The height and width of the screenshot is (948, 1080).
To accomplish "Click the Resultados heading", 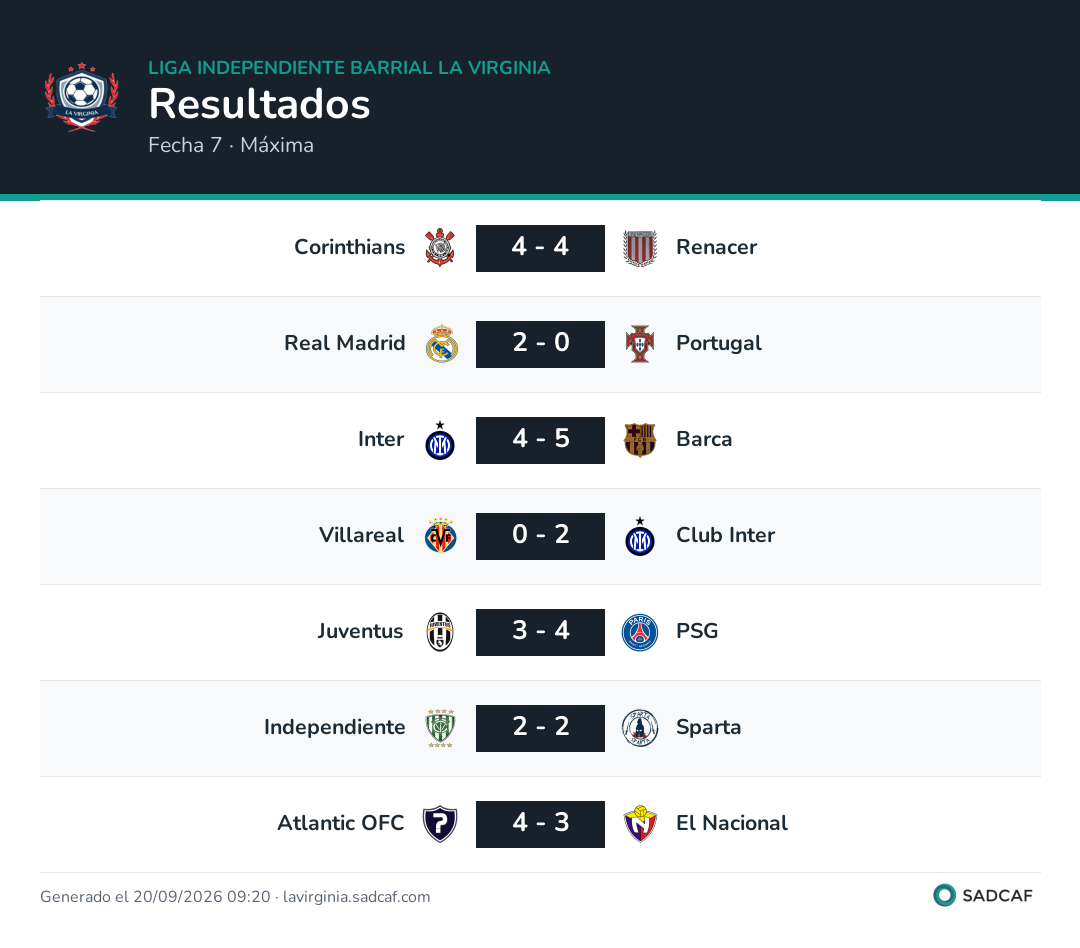I will (x=260, y=104).
